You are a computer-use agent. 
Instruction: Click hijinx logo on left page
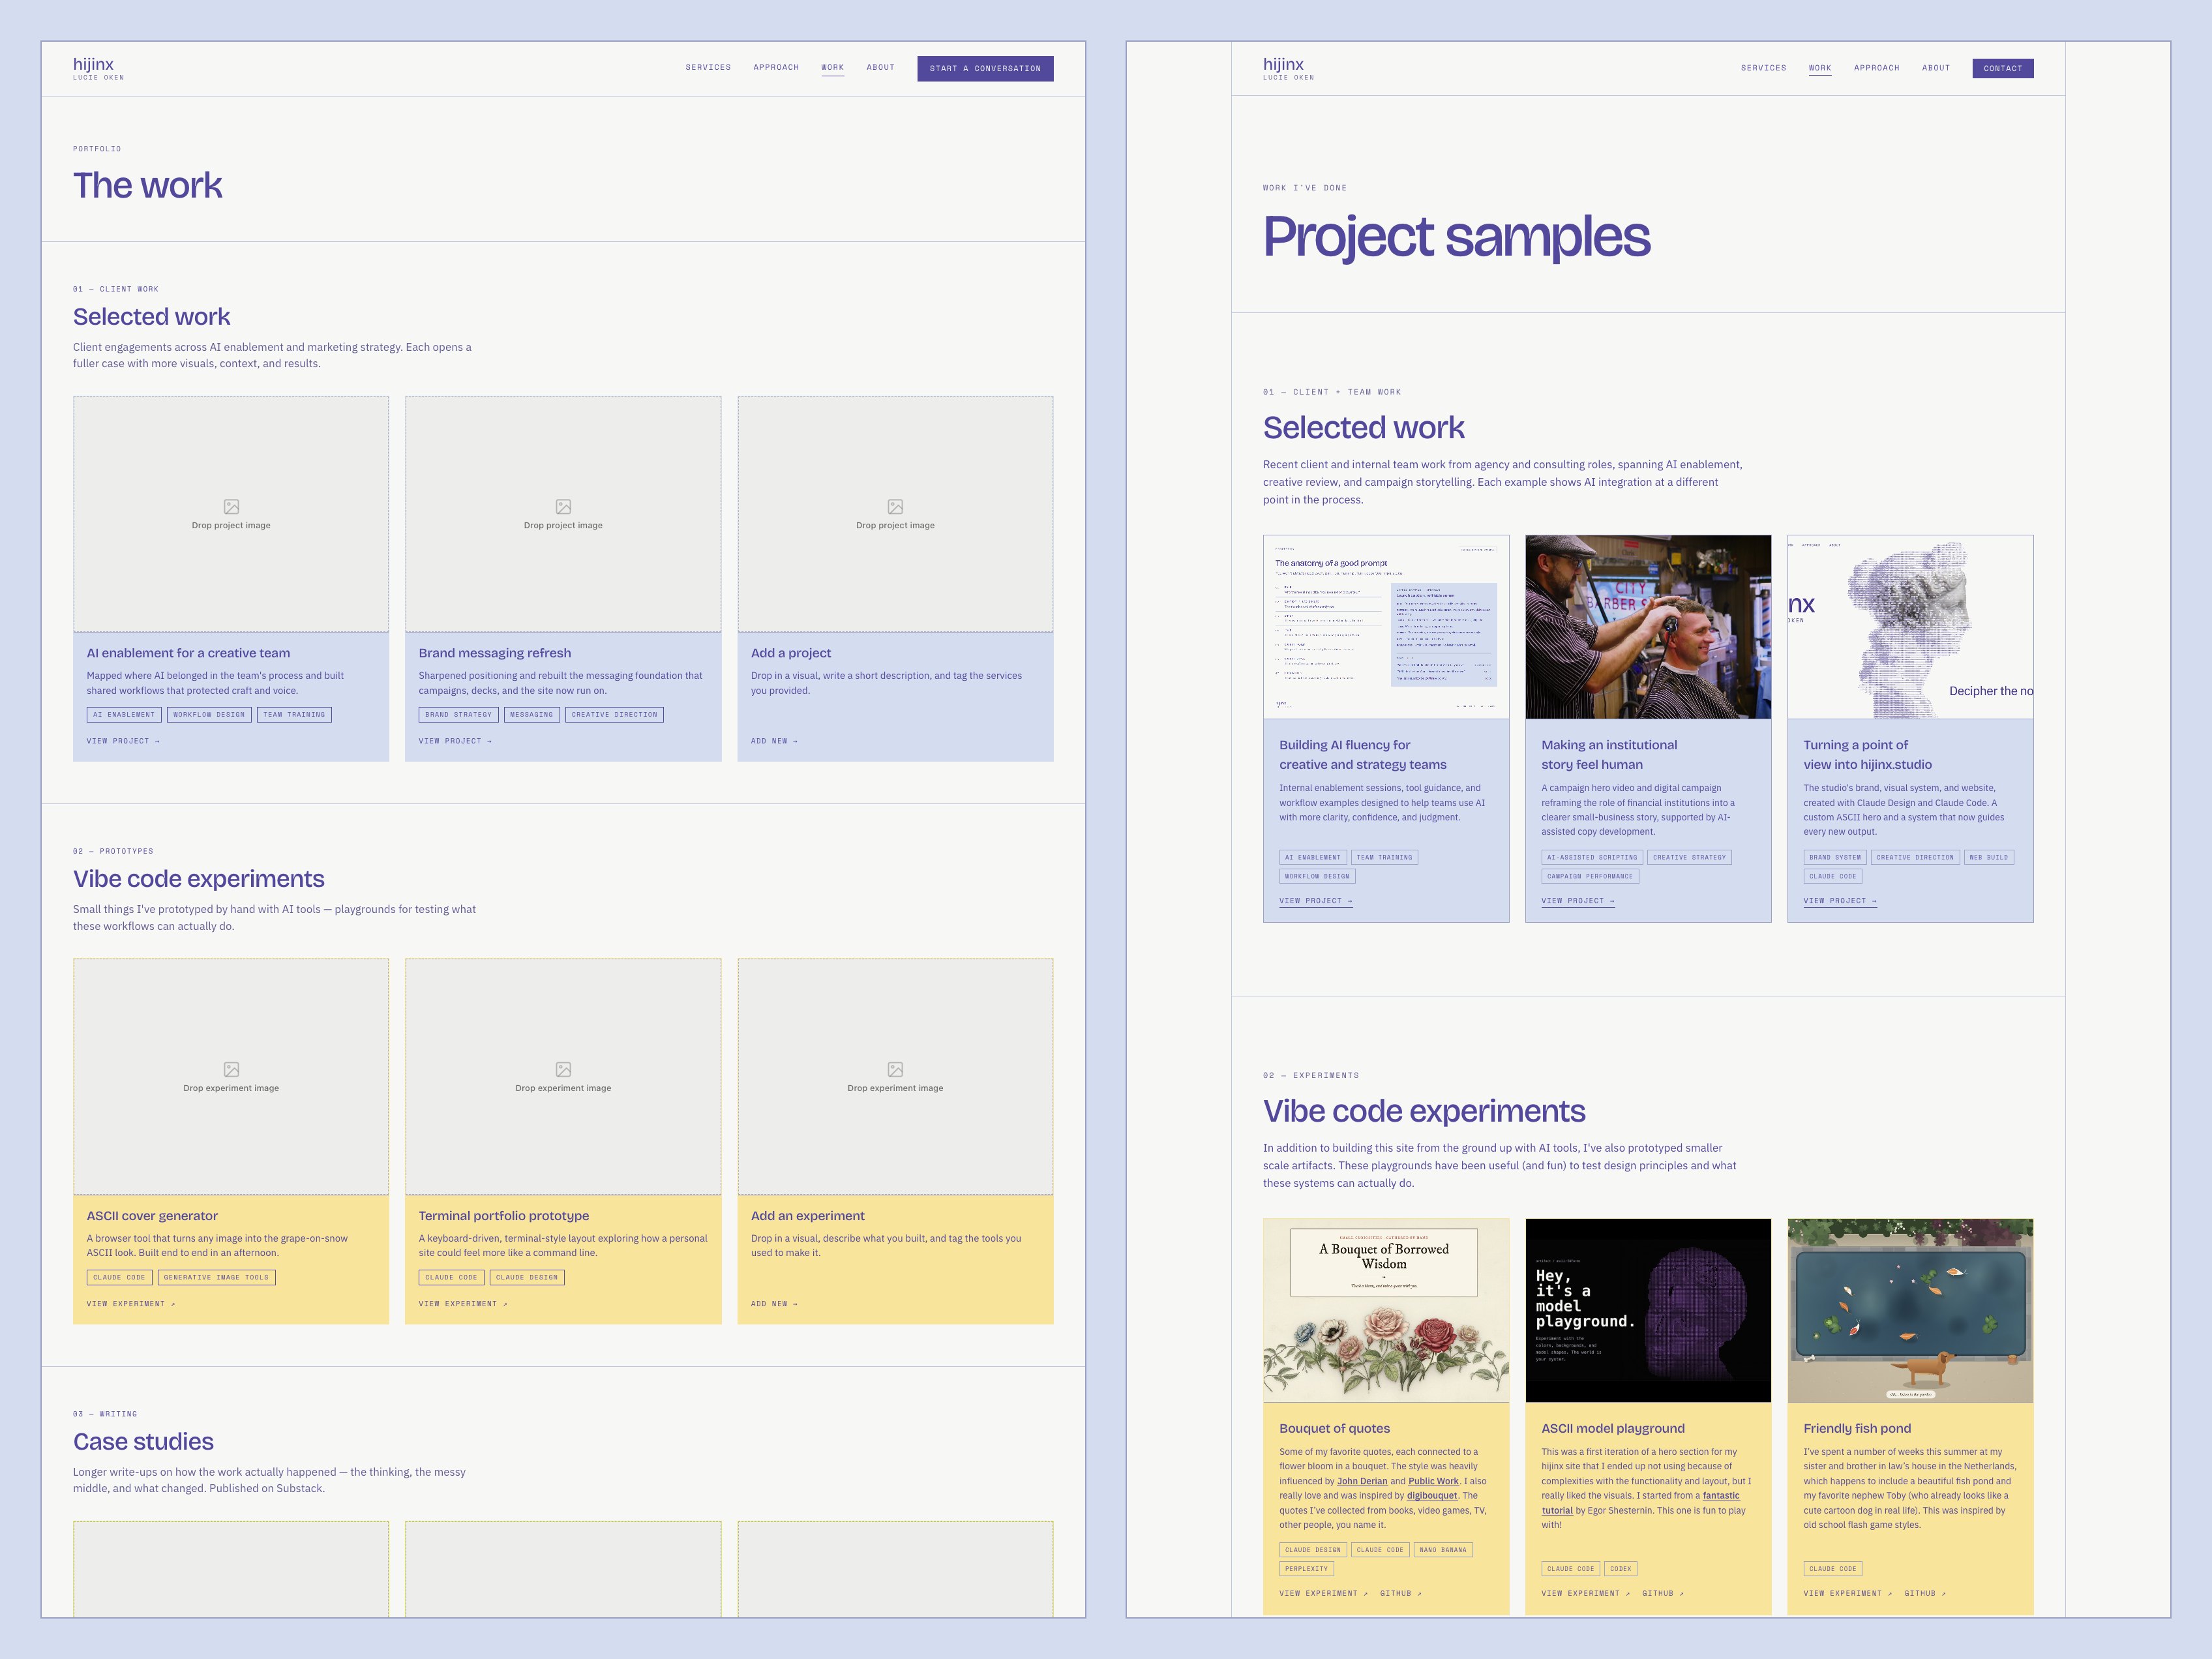[98, 68]
